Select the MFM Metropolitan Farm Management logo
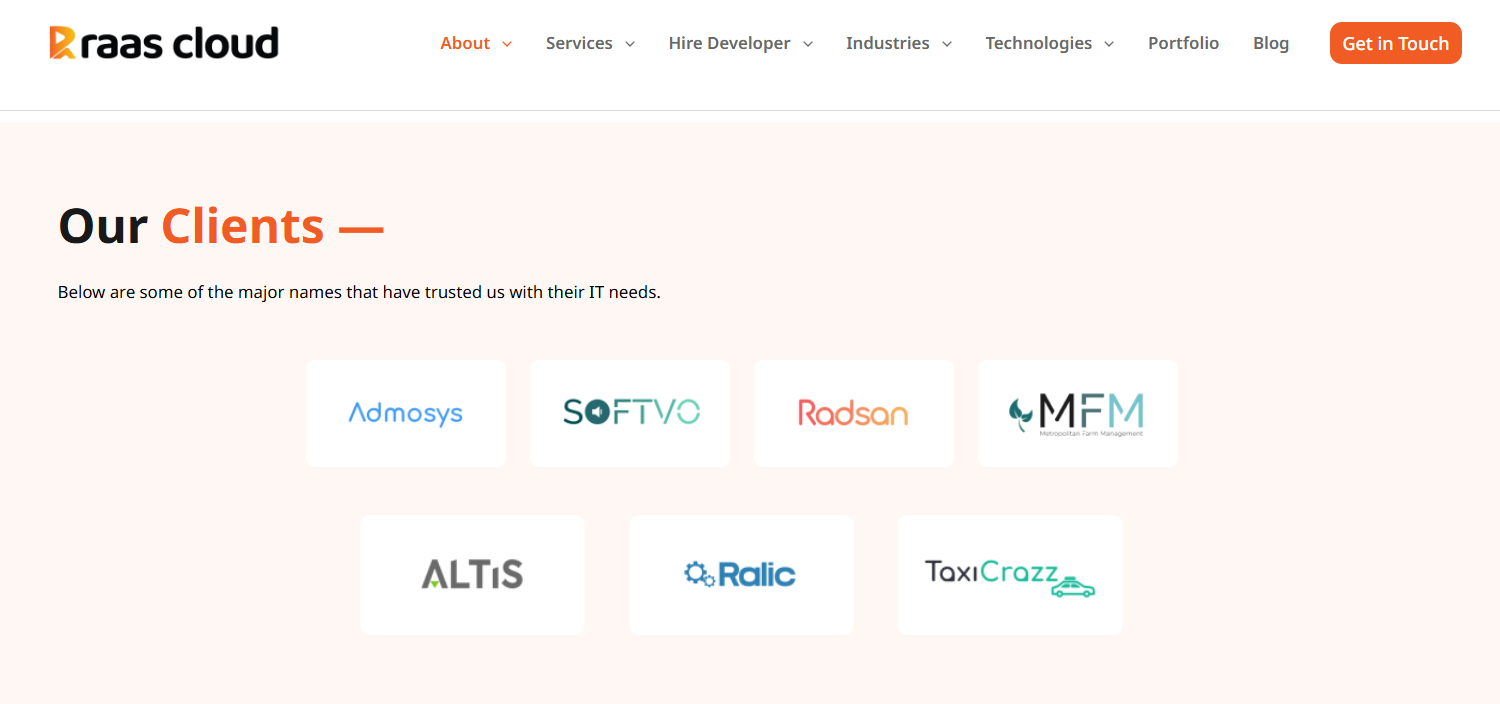 click(x=1078, y=413)
